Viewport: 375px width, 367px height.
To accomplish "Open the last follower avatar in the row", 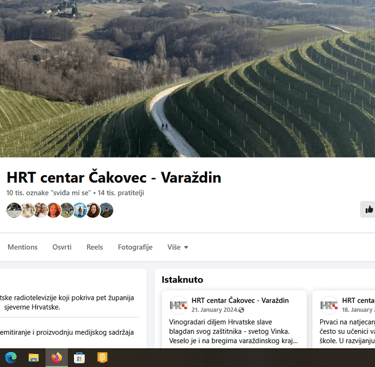I will [106, 210].
